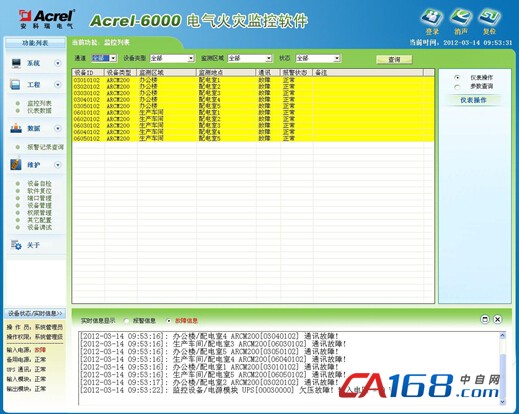519x414 pixels.
Task: Sort by 监测区域 column header
Action: (x=167, y=73)
